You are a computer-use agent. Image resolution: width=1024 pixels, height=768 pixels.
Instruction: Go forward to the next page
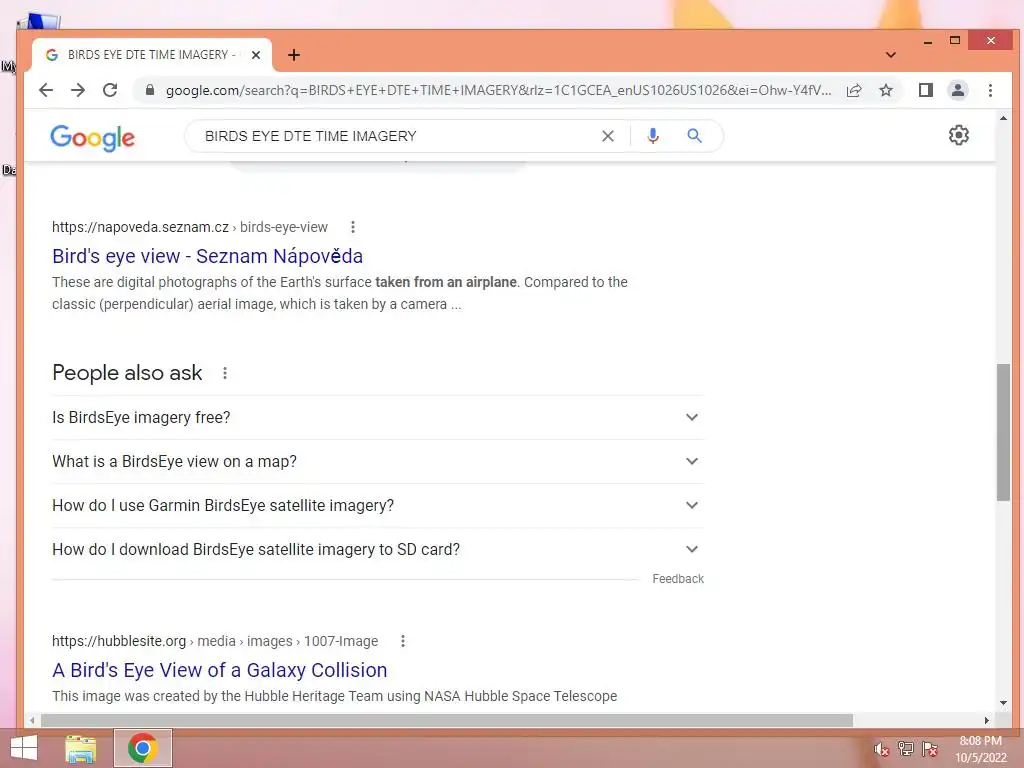78,90
